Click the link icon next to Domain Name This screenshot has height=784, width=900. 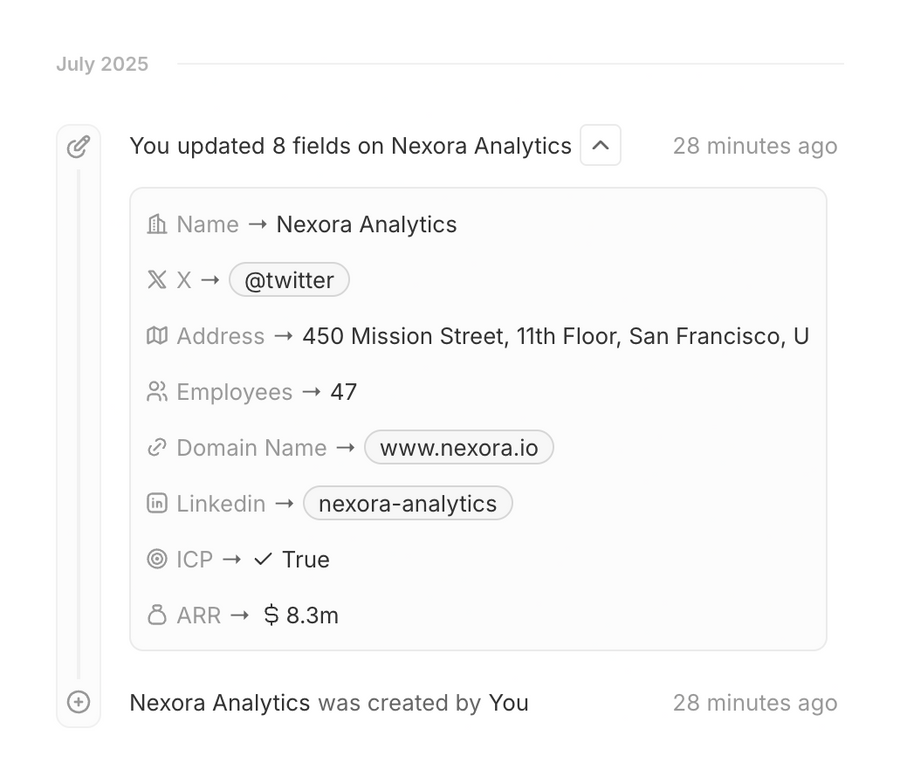tap(157, 448)
